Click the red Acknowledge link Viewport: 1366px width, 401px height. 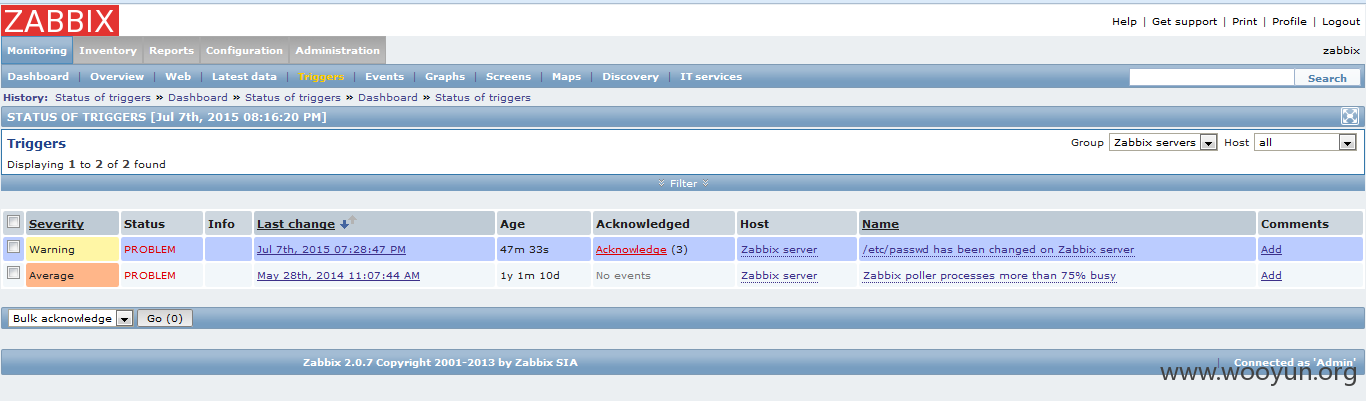tap(631, 249)
